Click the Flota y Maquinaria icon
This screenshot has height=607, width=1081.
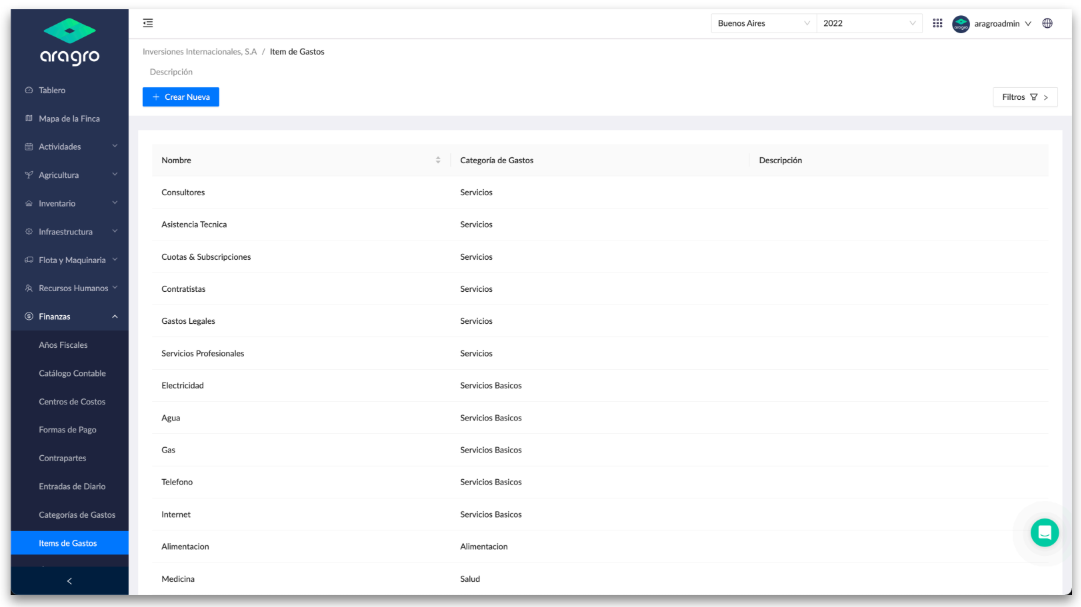pyautogui.click(x=29, y=260)
